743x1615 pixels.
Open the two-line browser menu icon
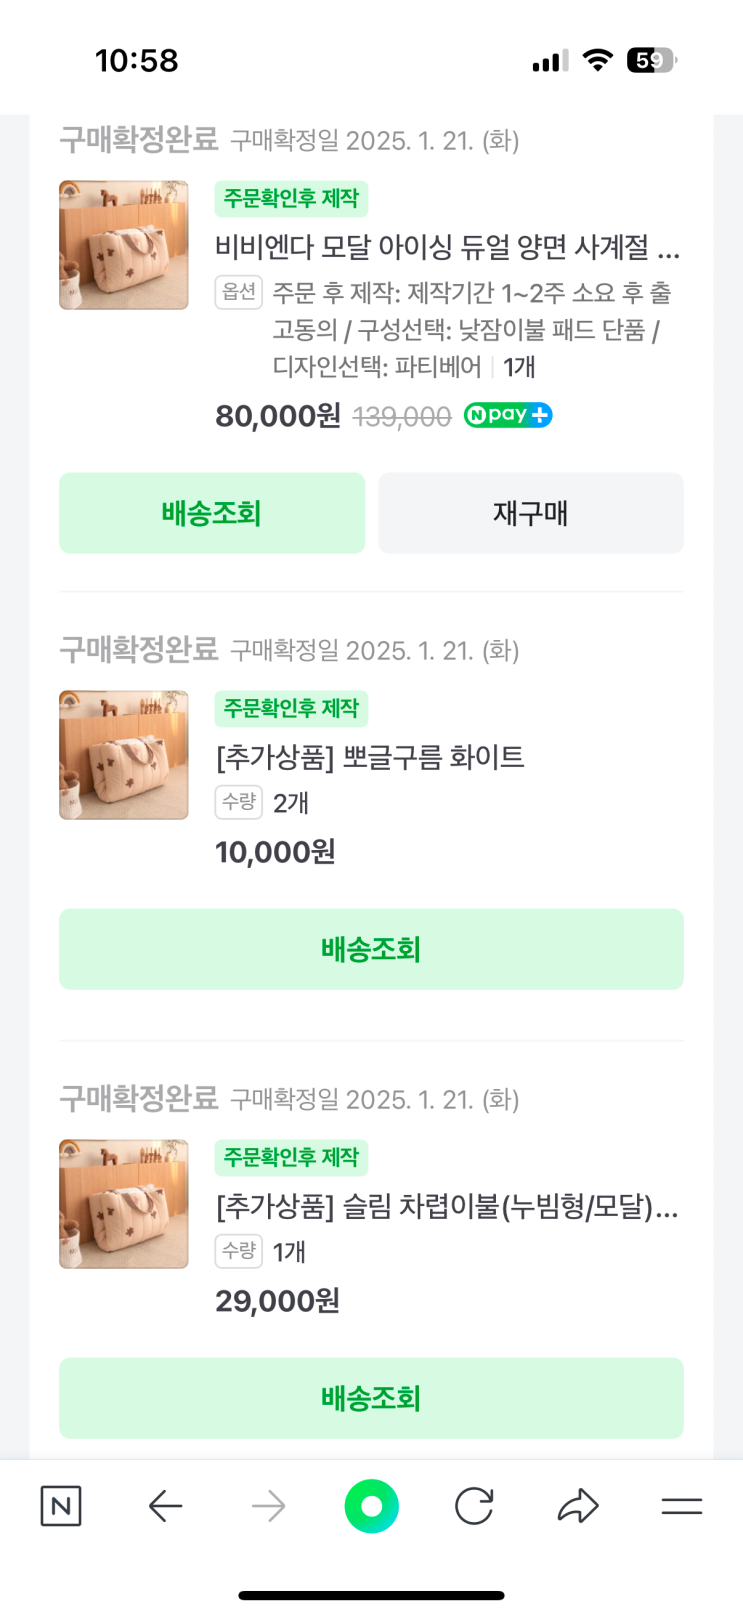click(x=681, y=1506)
